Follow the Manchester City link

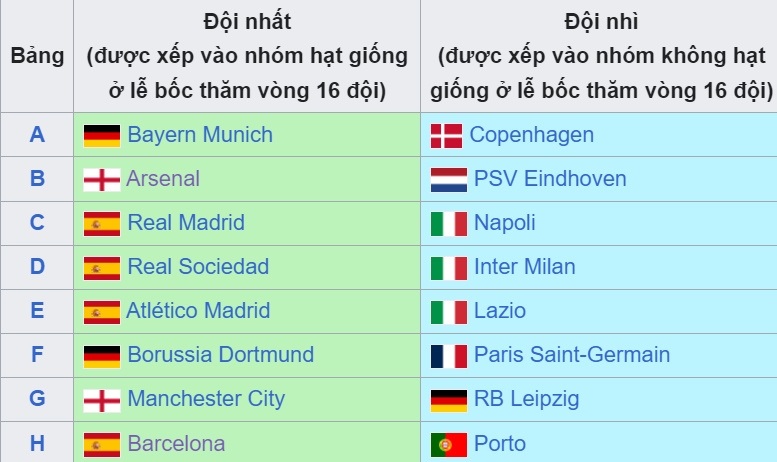click(206, 399)
